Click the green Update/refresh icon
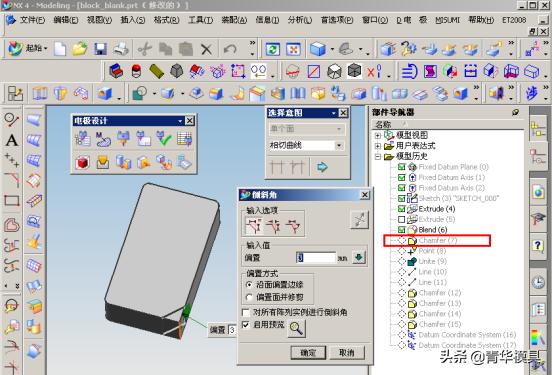Image resolution: width=552 pixels, height=375 pixels. [273, 49]
